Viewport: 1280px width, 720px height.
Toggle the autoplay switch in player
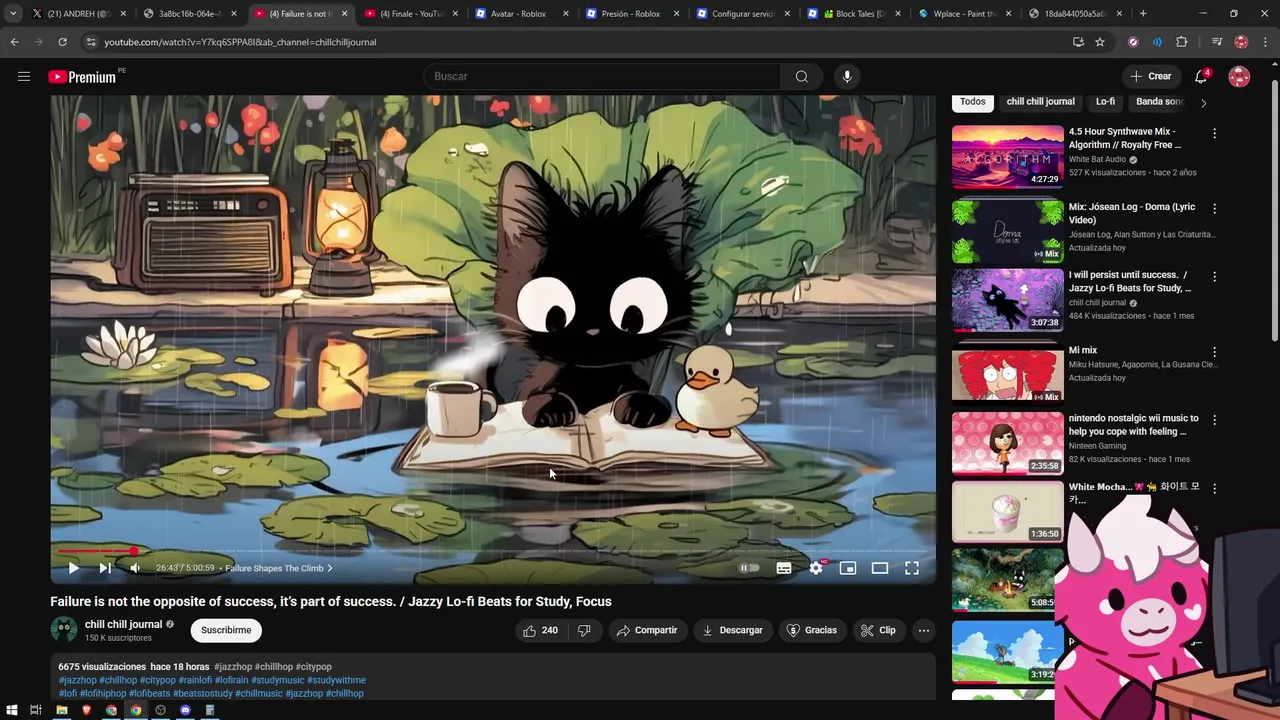(x=749, y=568)
